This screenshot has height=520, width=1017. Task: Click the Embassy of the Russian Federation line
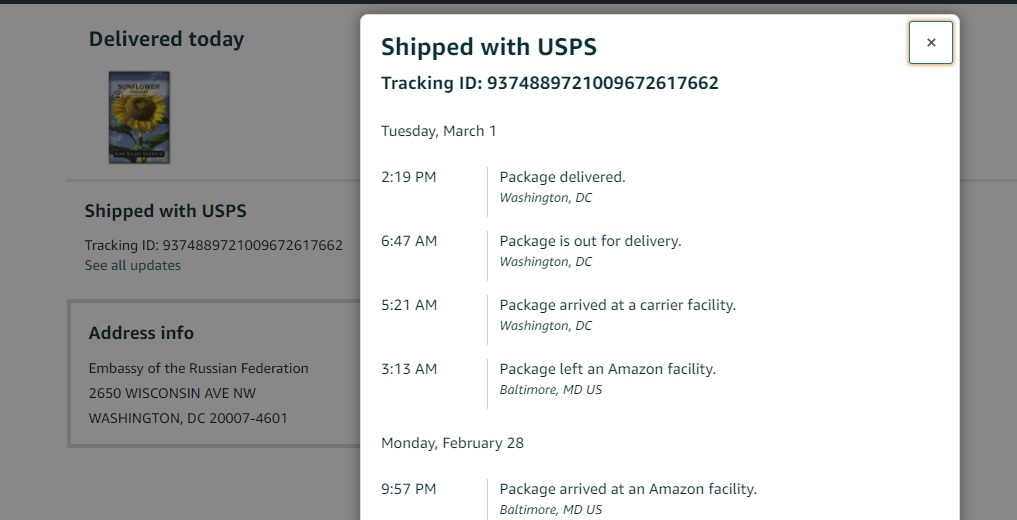click(198, 368)
